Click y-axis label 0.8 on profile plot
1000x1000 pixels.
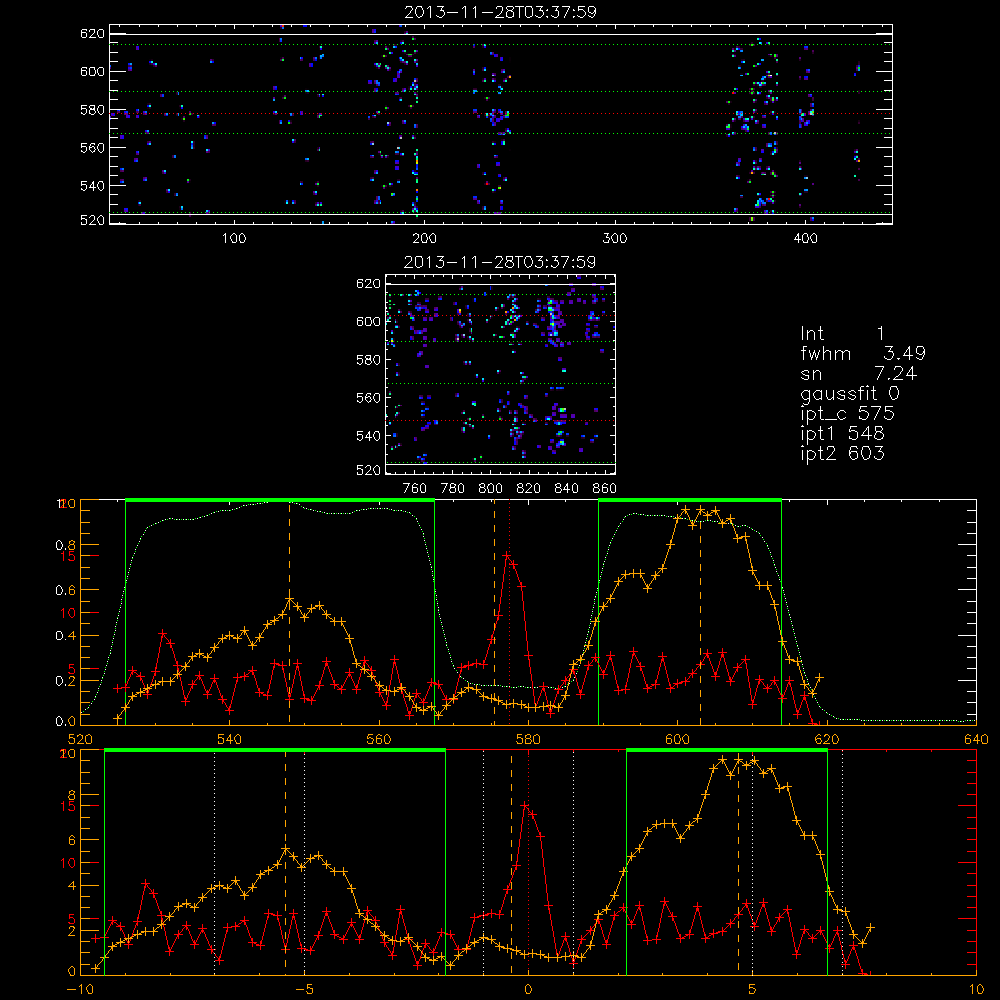(x=65, y=545)
